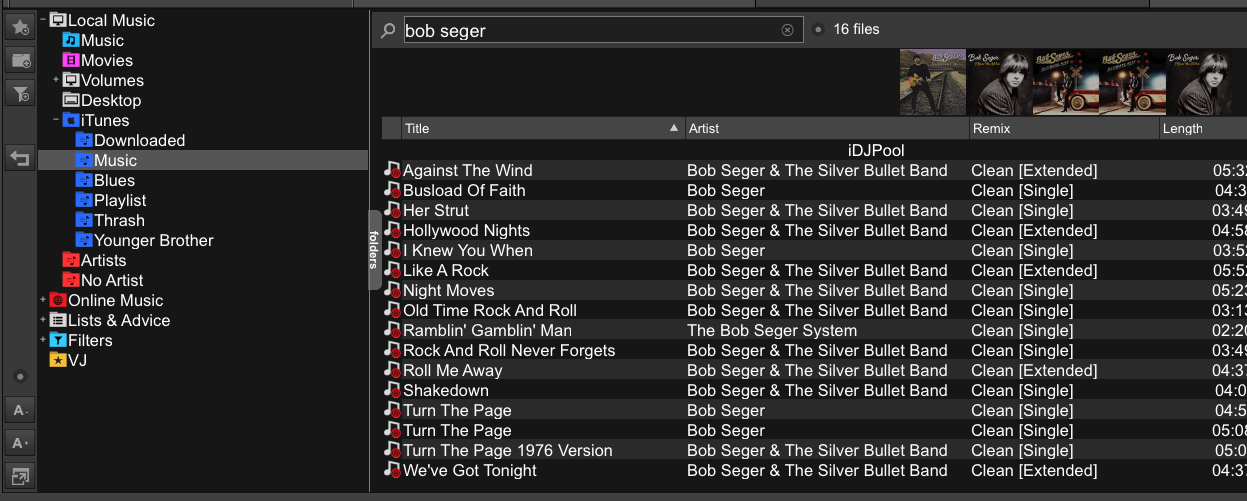Screen dimensions: 1247x501
Task: Clear the search with the X button
Action: coord(787,30)
